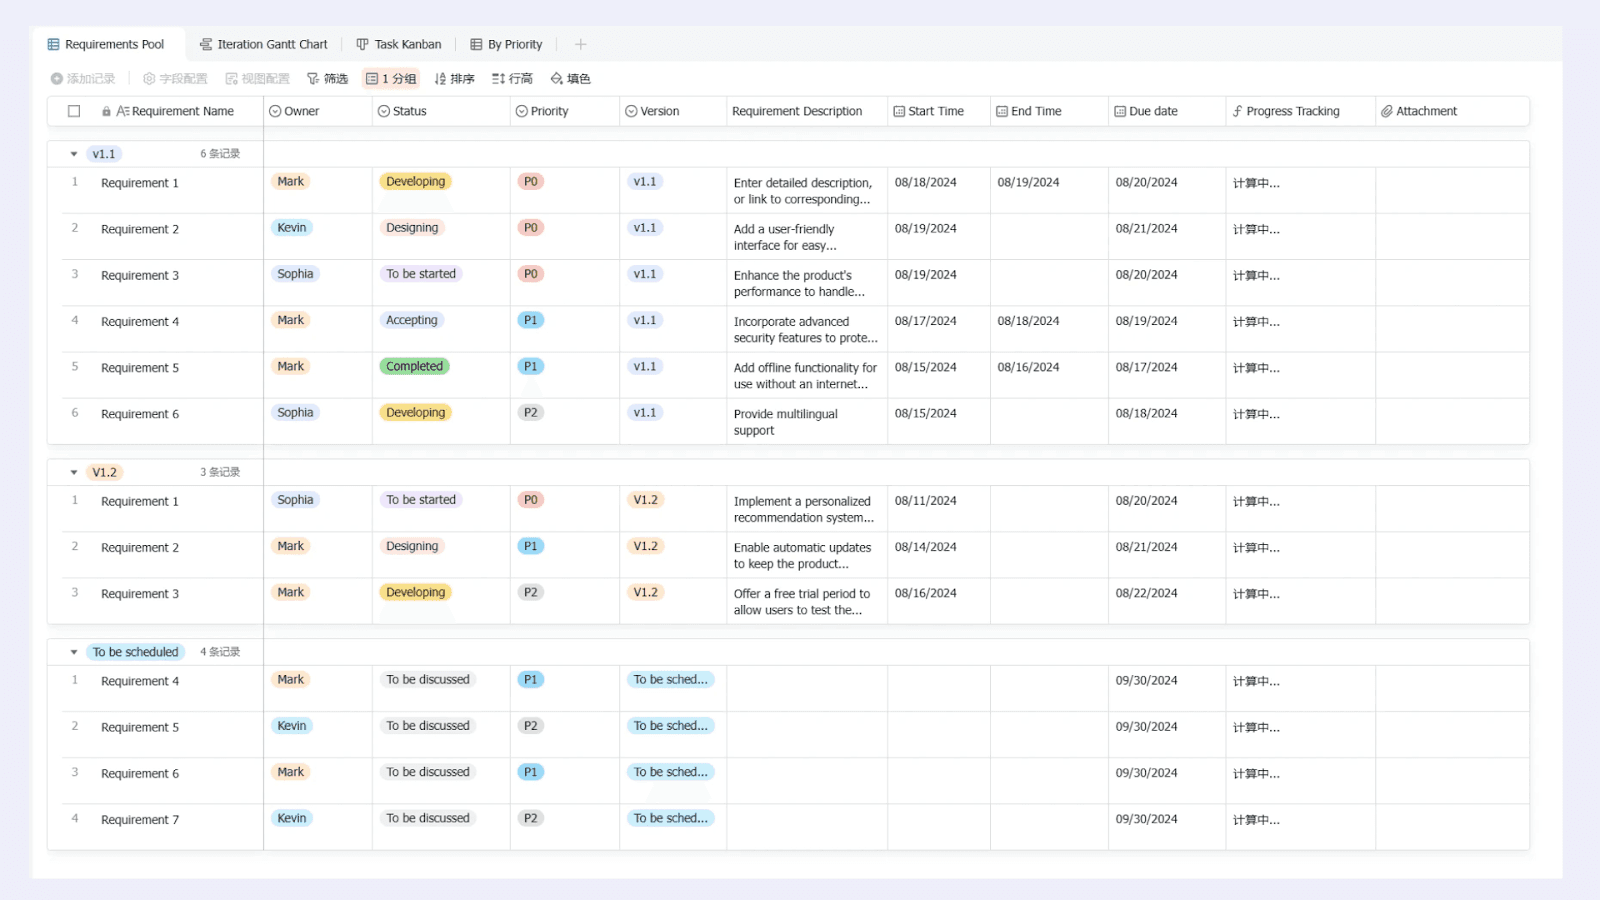Open field configuration (字段配置)

[x=175, y=79]
